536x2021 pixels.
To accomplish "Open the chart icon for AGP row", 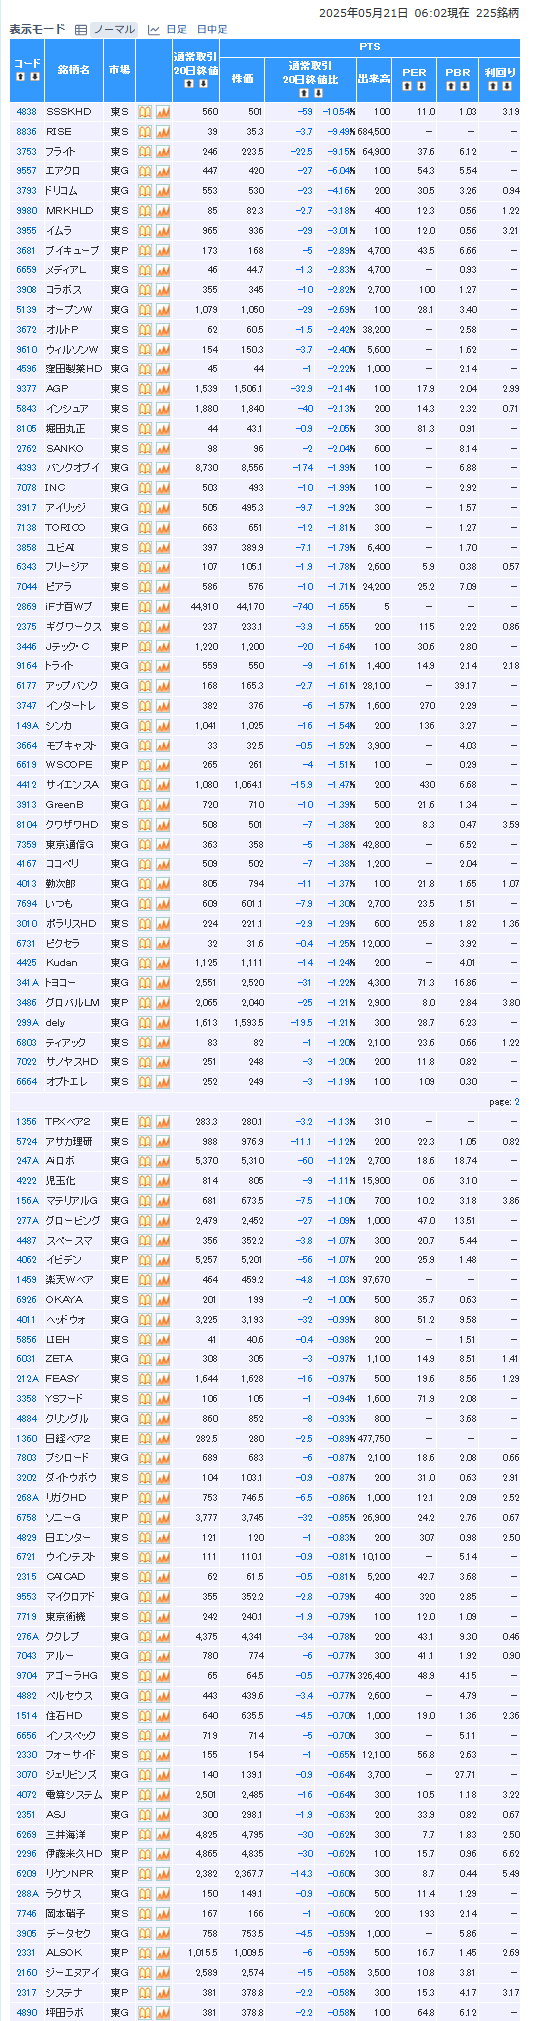I will coord(163,388).
